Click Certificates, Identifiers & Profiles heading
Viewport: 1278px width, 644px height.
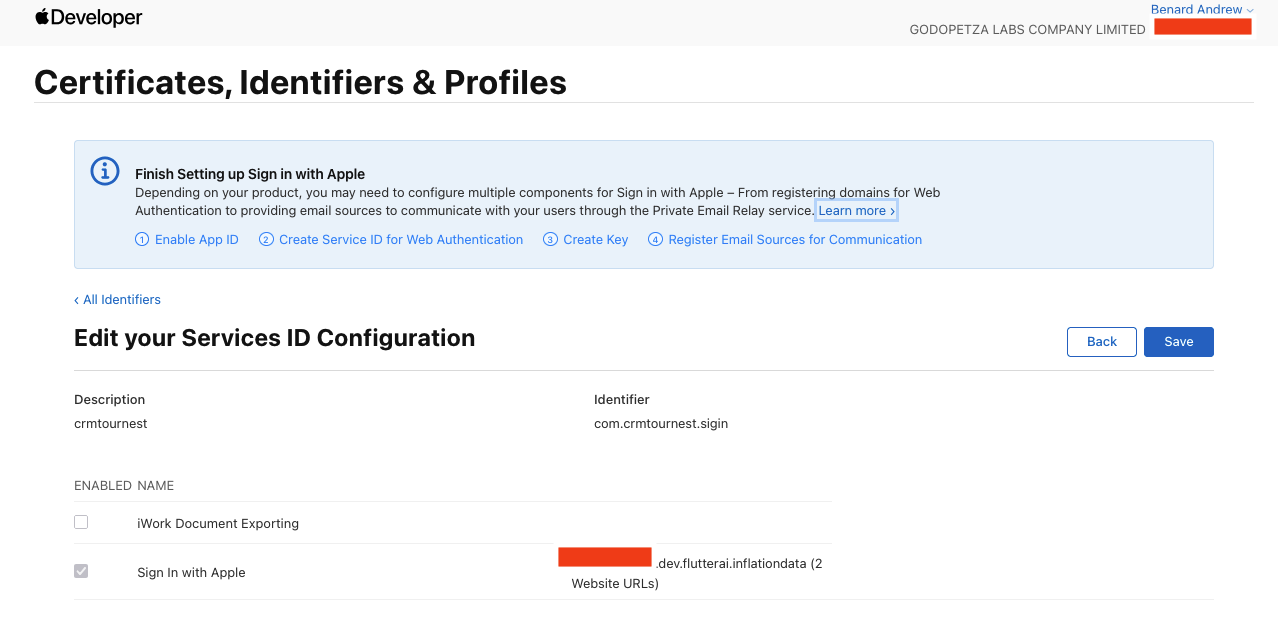[x=300, y=82]
